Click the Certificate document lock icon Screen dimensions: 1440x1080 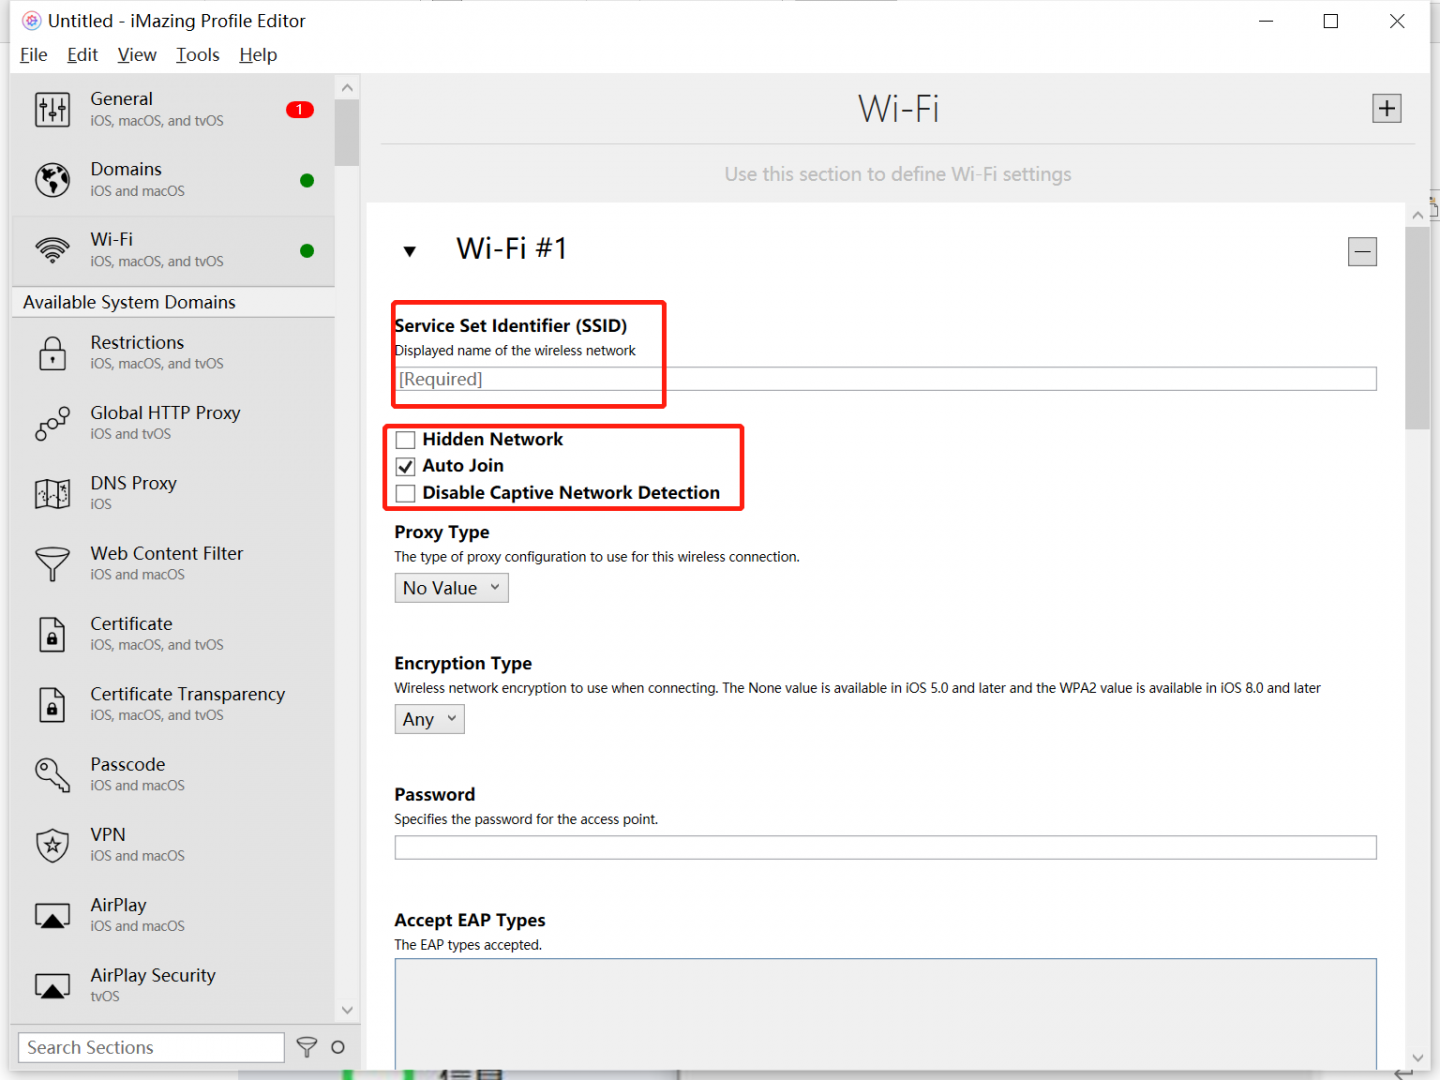click(52, 634)
